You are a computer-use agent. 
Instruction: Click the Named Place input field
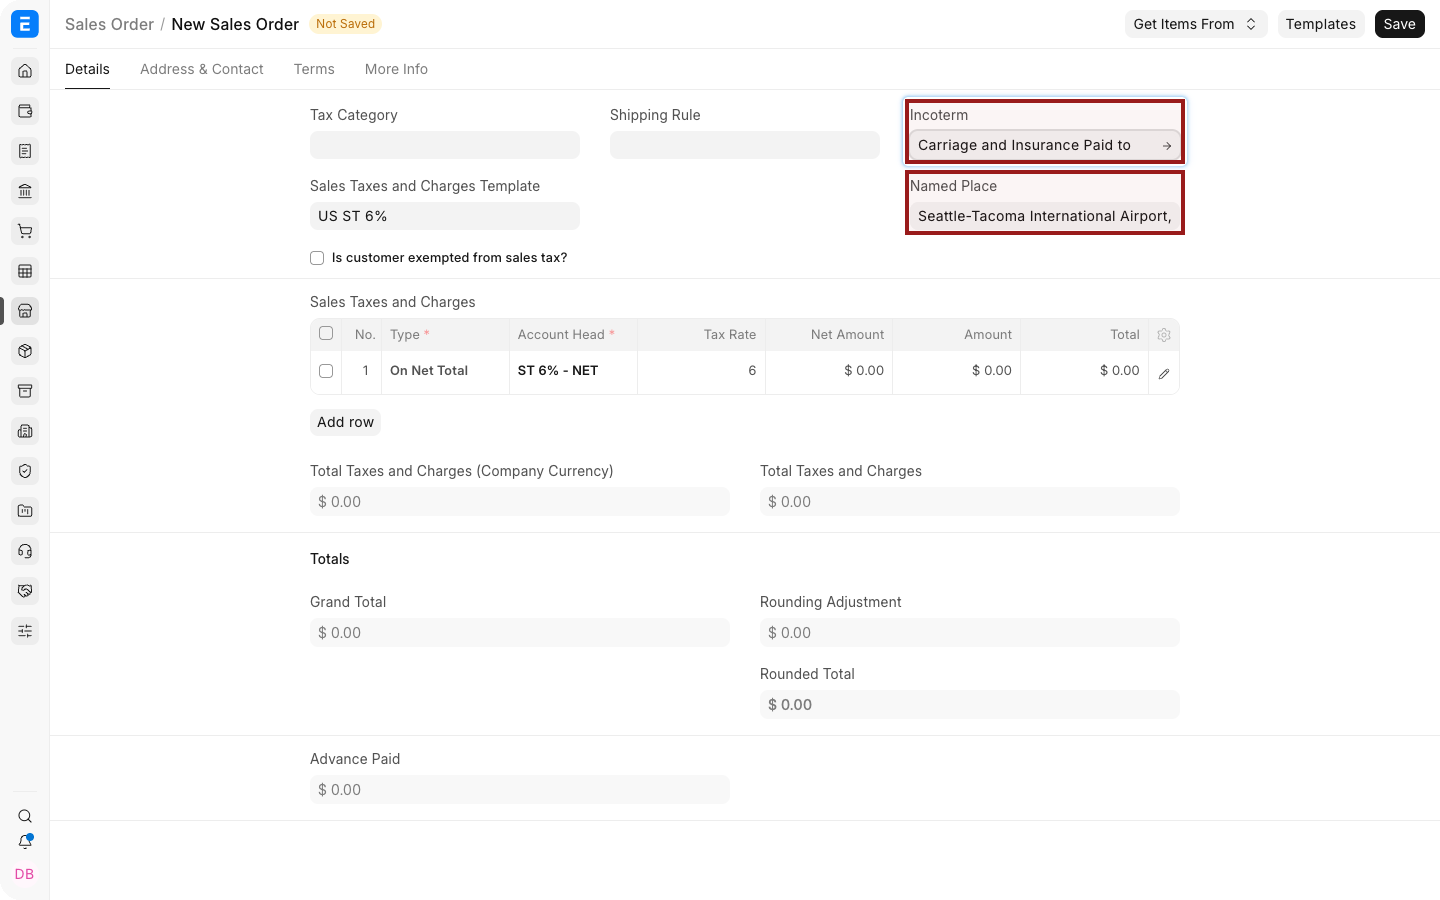click(x=1045, y=216)
